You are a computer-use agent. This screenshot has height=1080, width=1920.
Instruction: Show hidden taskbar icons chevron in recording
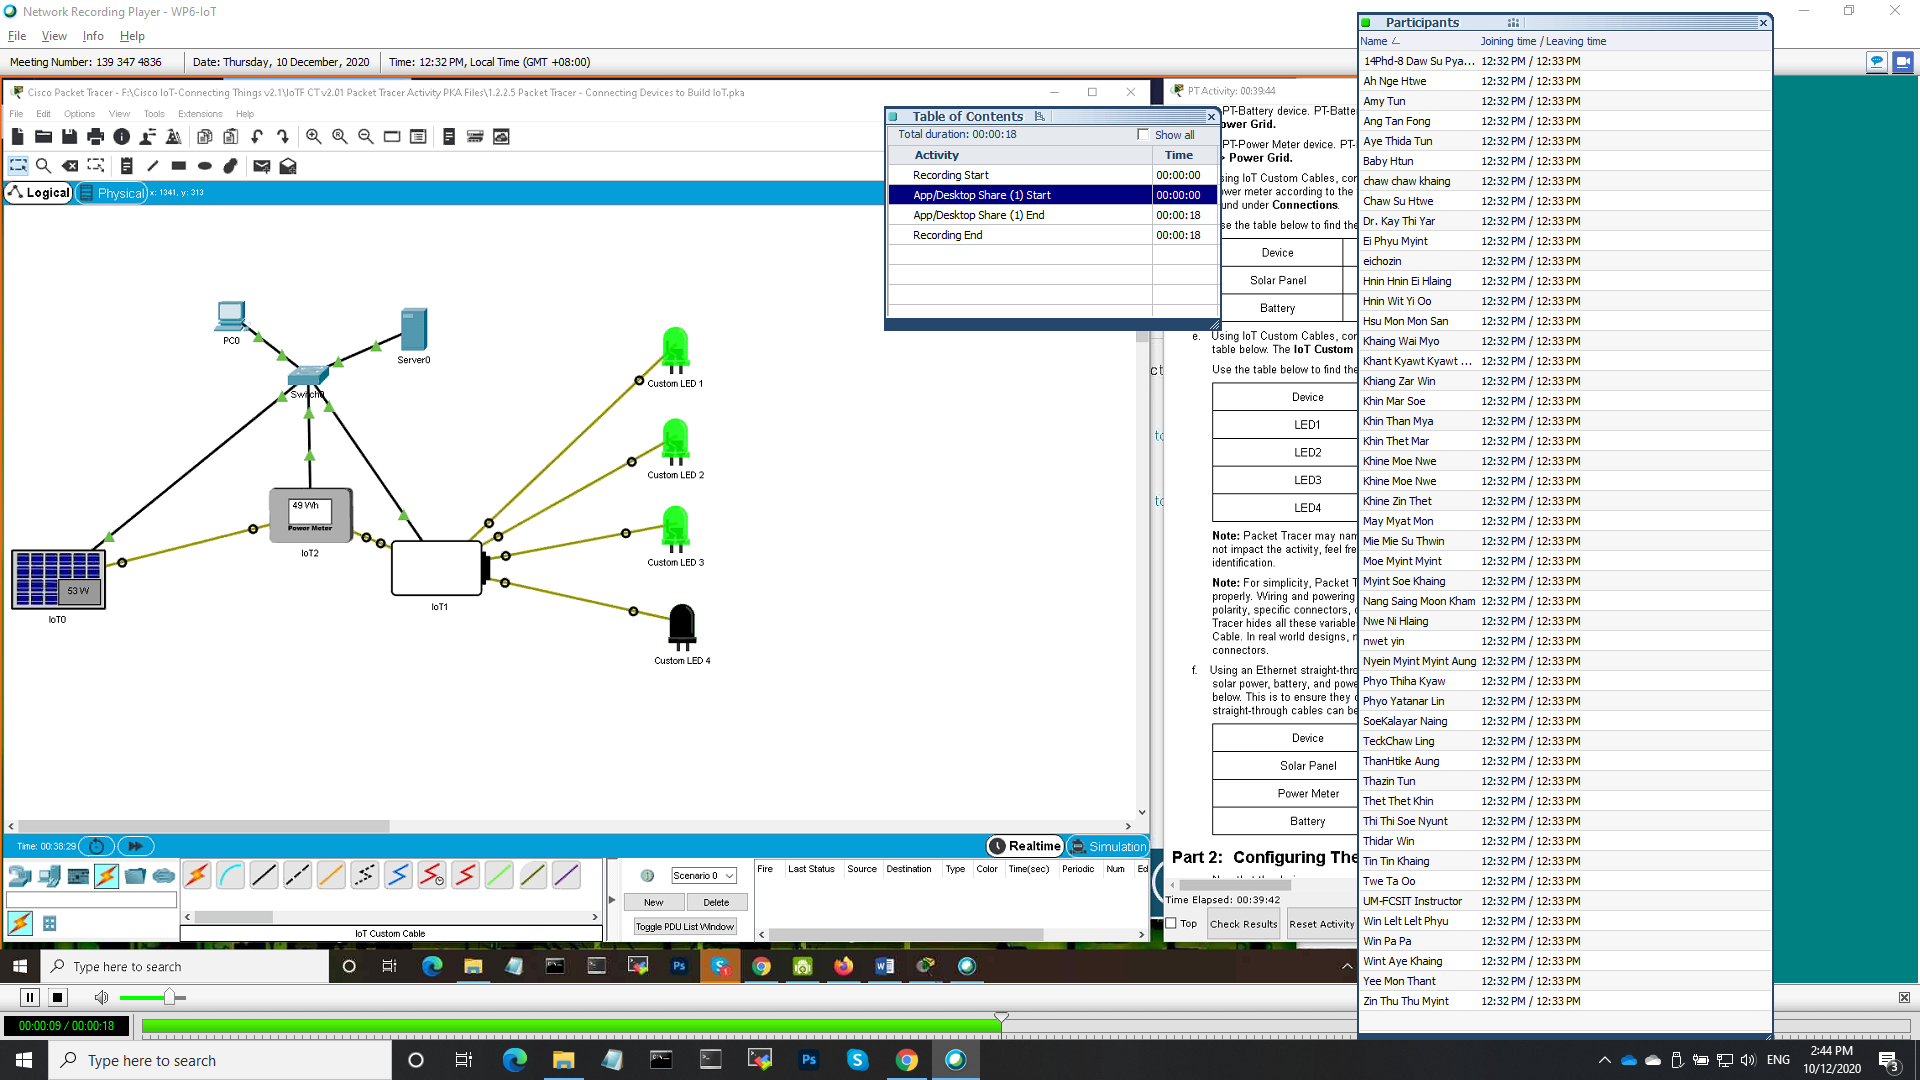(x=1347, y=966)
